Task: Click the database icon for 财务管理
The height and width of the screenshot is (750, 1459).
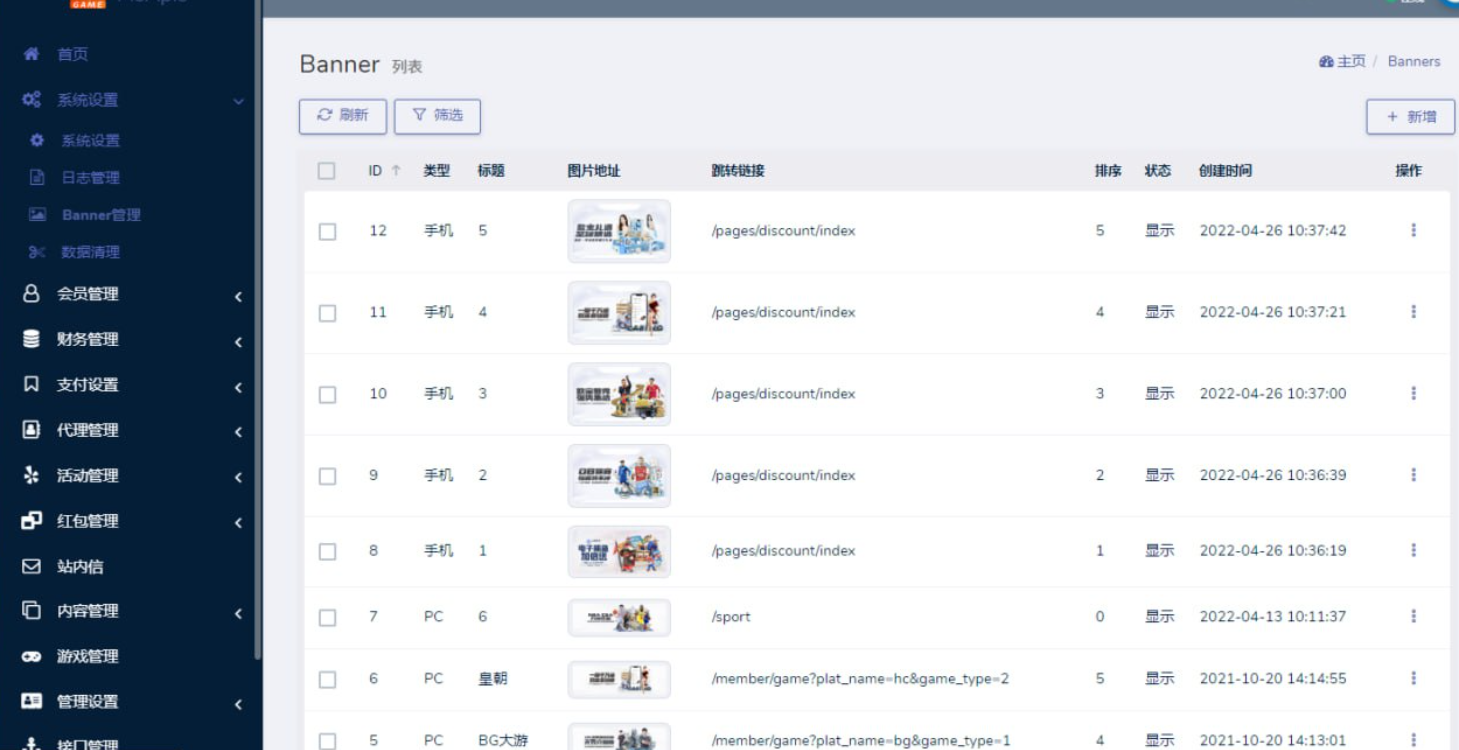Action: (31, 340)
